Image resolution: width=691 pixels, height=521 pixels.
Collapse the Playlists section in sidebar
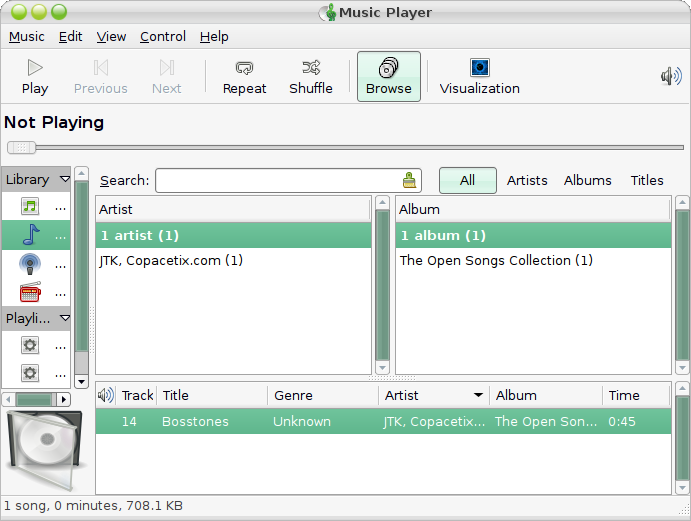tap(64, 318)
